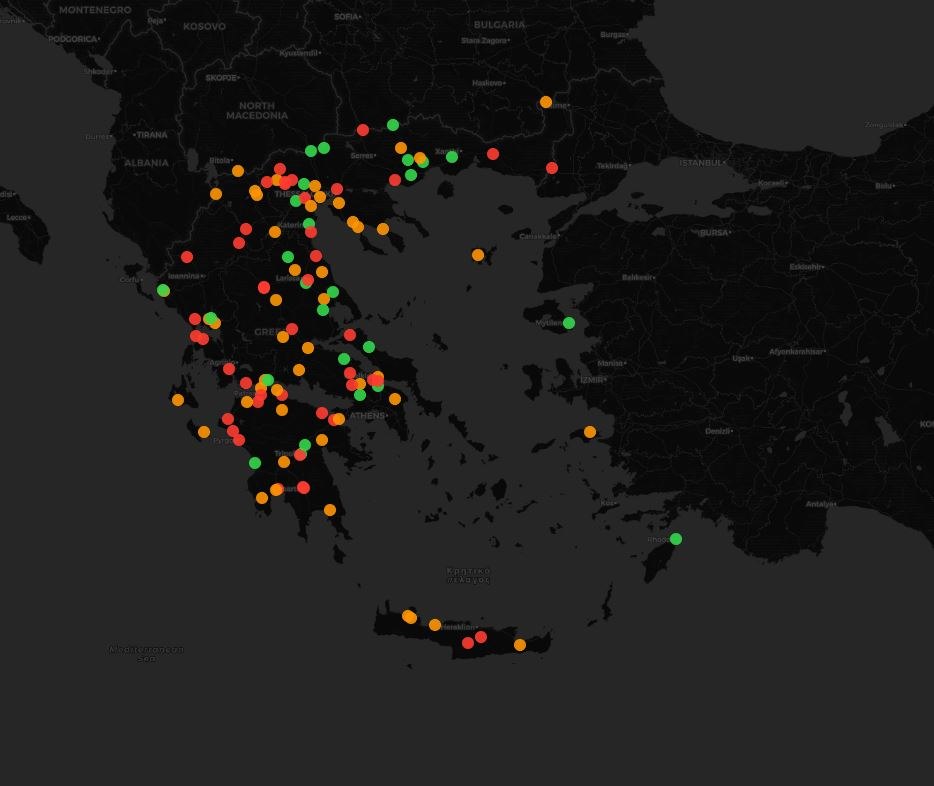Select the green marker near Mytilene
934x786 pixels.
tap(569, 323)
